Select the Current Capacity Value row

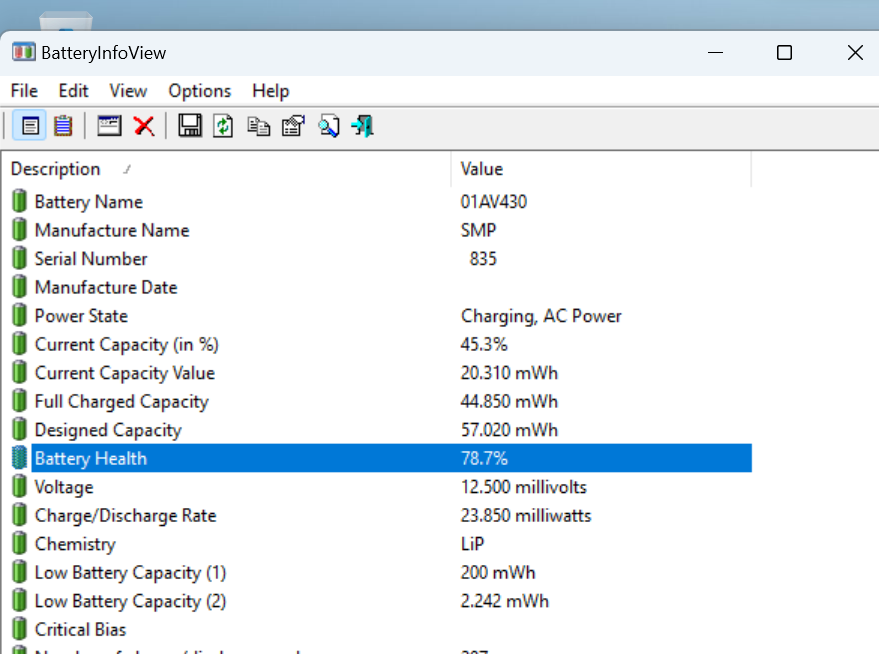point(381,373)
